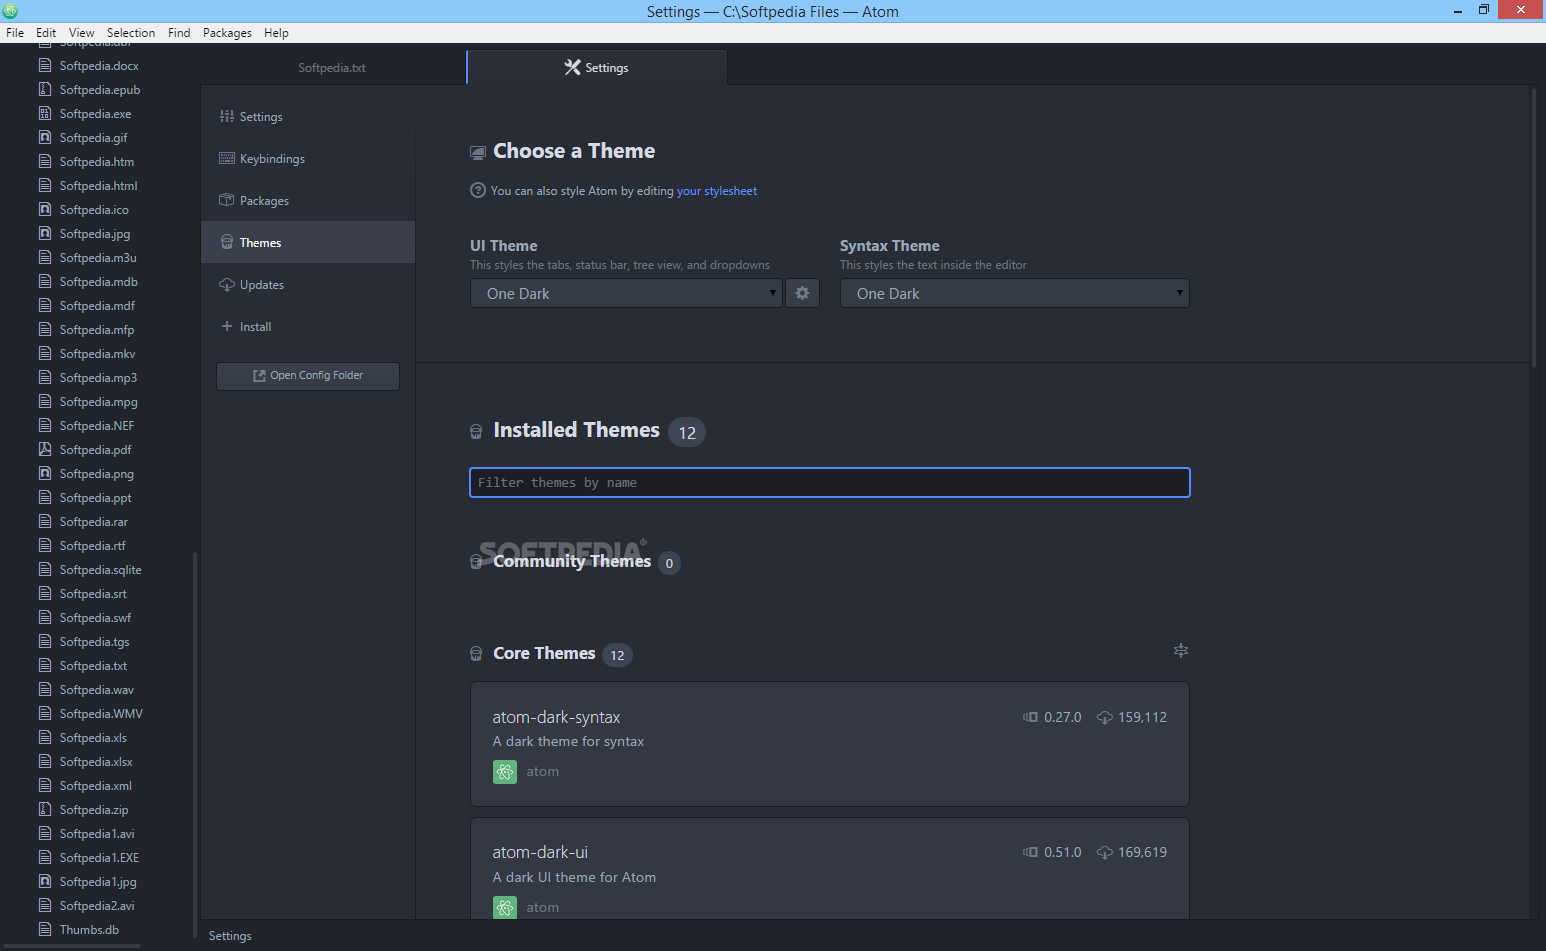1546x951 pixels.
Task: Open the Help menu
Action: (276, 33)
